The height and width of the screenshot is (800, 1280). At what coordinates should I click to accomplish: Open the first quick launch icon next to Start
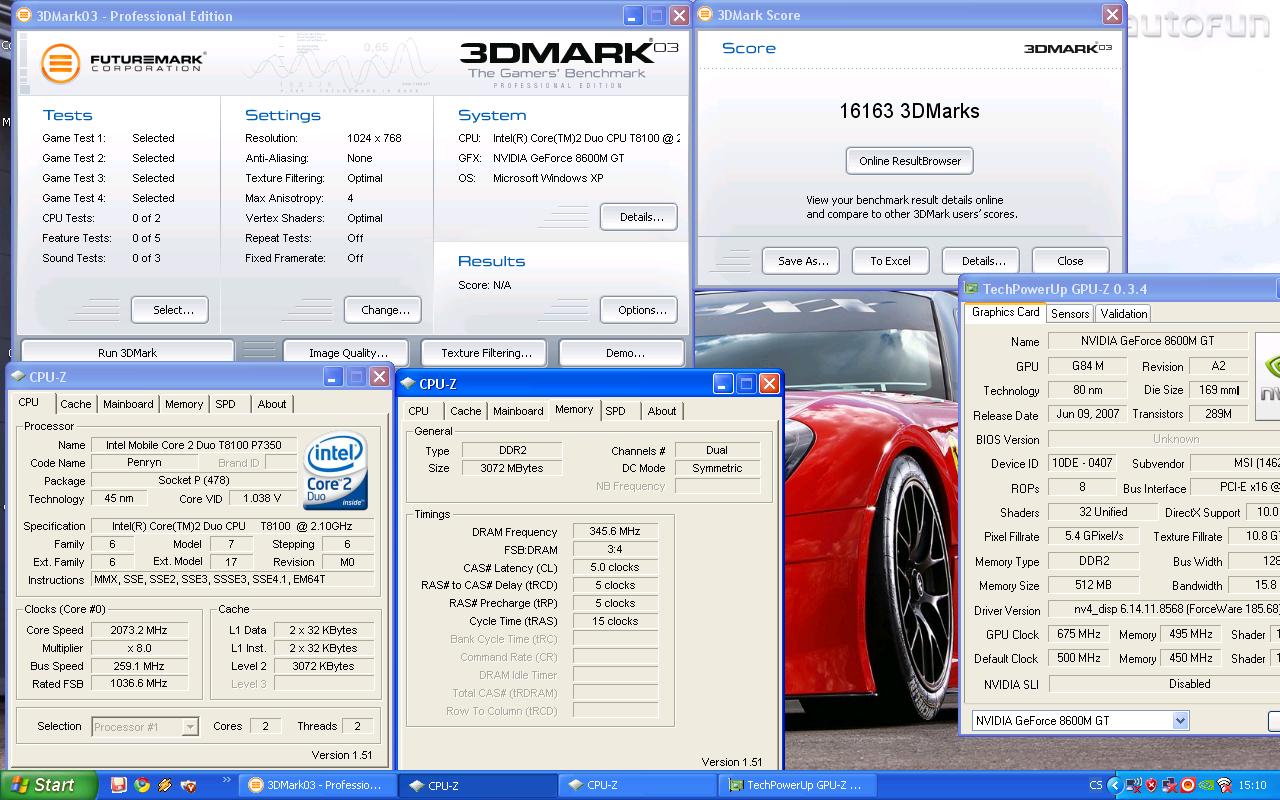(119, 785)
